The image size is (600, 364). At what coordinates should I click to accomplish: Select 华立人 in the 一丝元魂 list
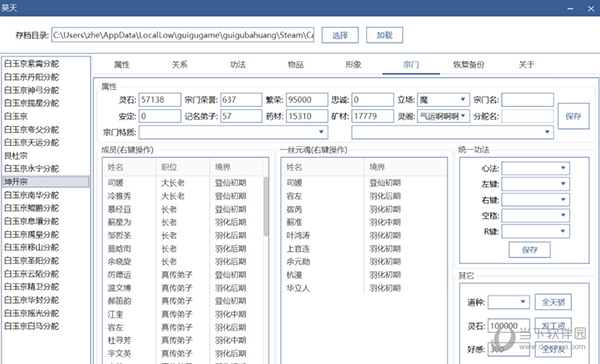(x=364, y=288)
